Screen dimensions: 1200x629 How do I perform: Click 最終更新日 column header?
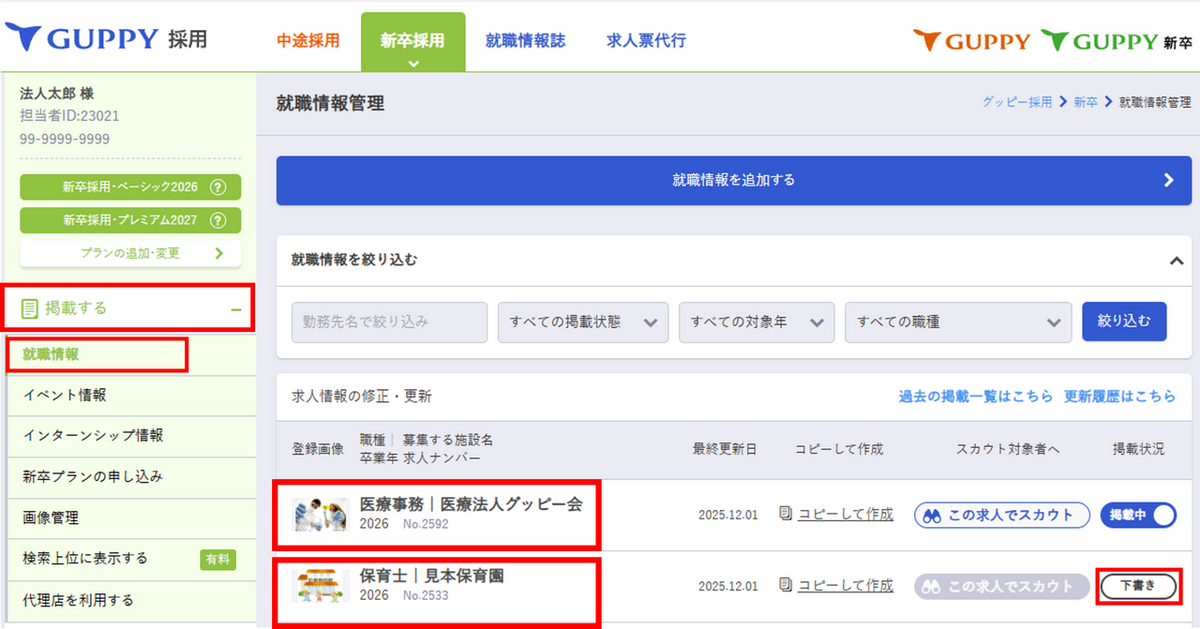coord(725,449)
